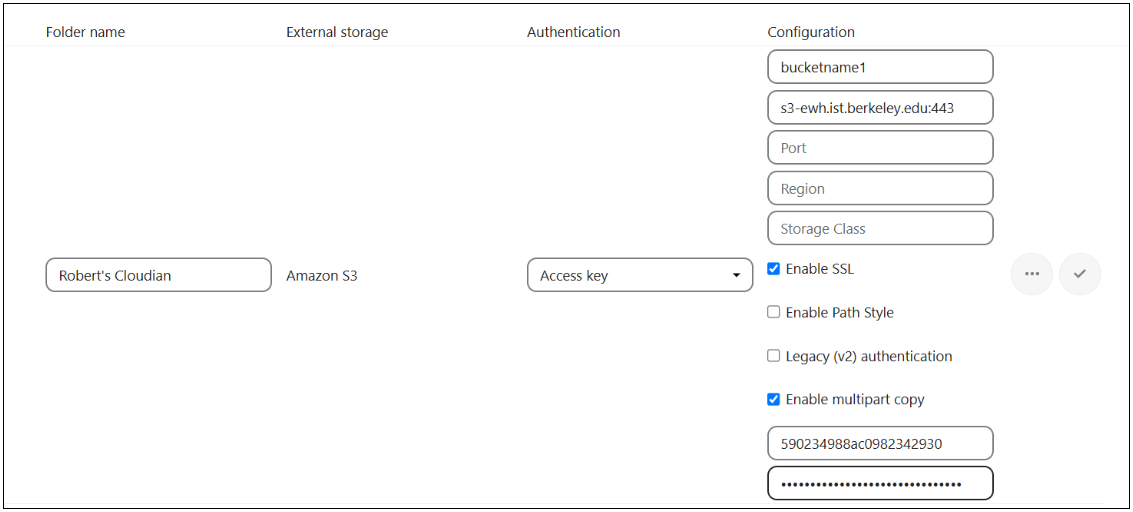Click the s3-ewh.ist.berkeley.edu hostname field

880,107
